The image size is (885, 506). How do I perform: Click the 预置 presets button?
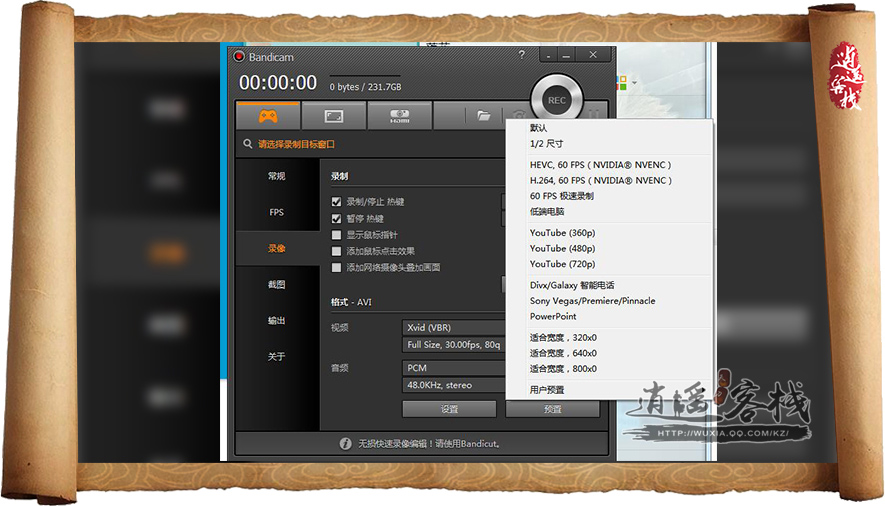[x=553, y=409]
